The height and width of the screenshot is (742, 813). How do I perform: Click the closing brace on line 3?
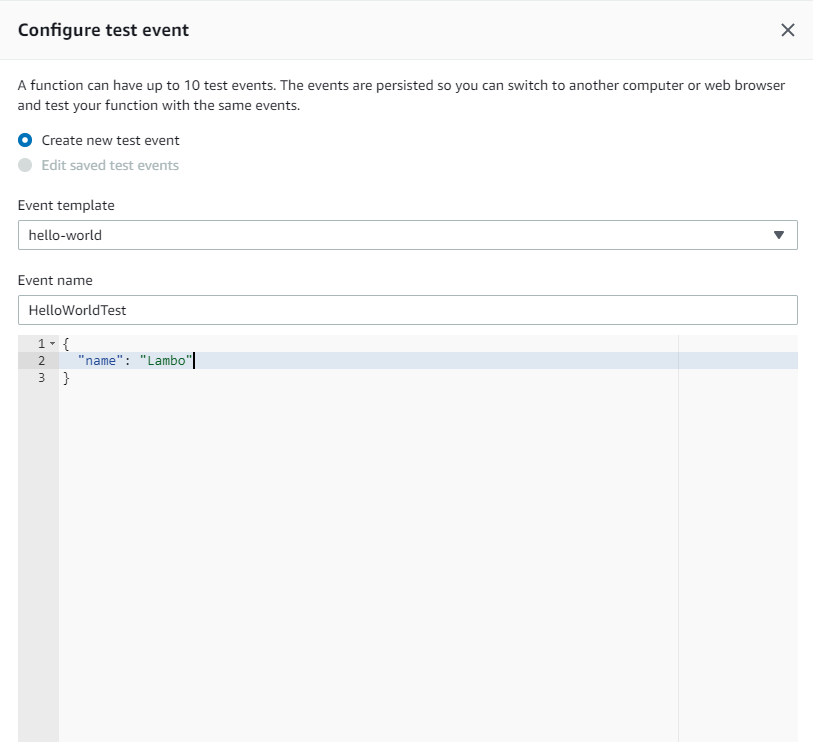point(66,378)
